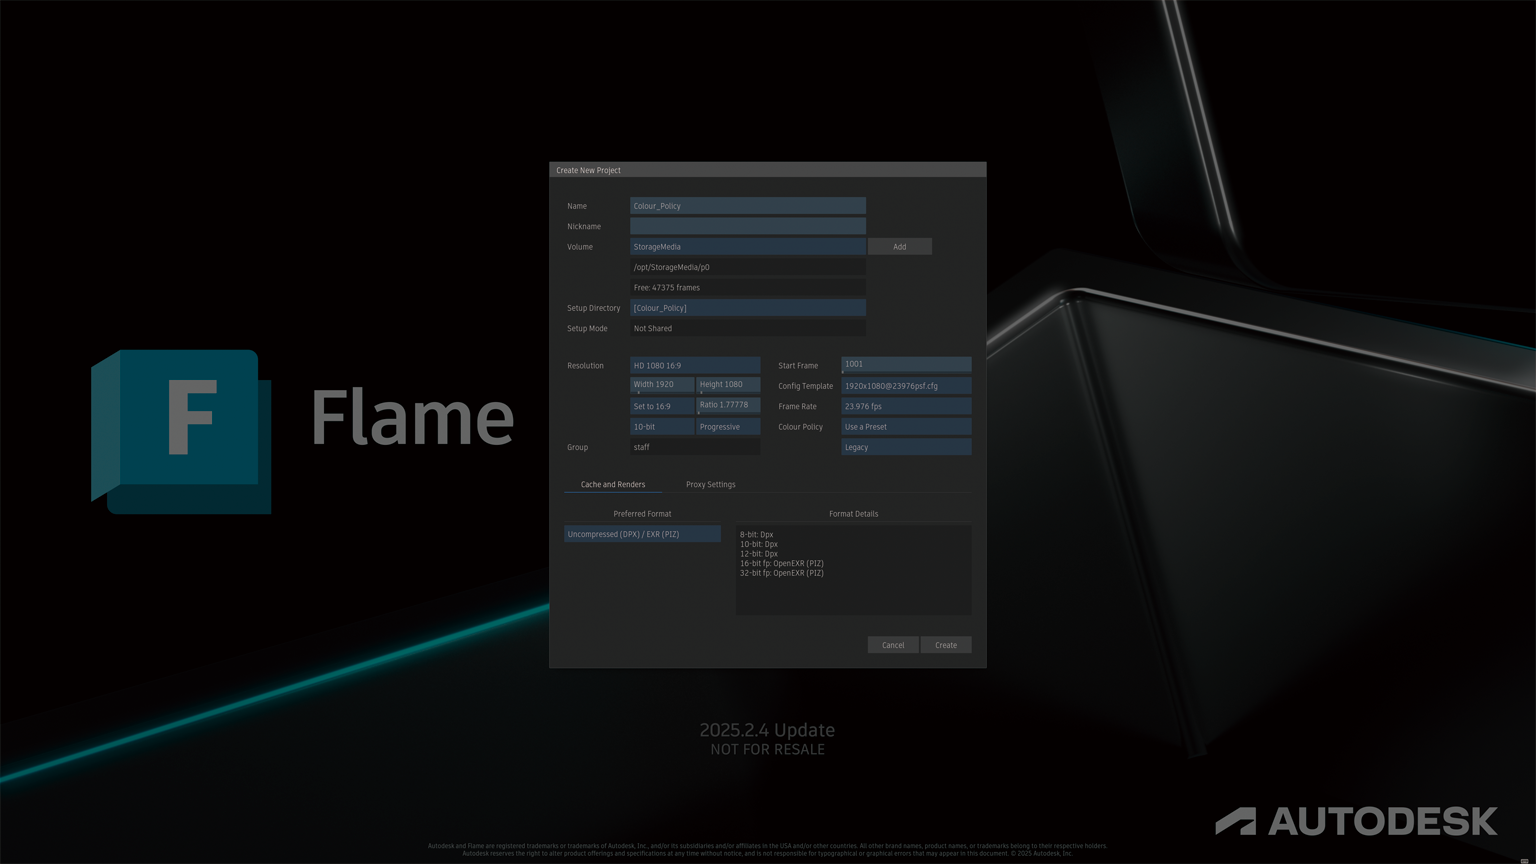
Task: Click the Name field containing Colour_Policy
Action: tap(747, 206)
